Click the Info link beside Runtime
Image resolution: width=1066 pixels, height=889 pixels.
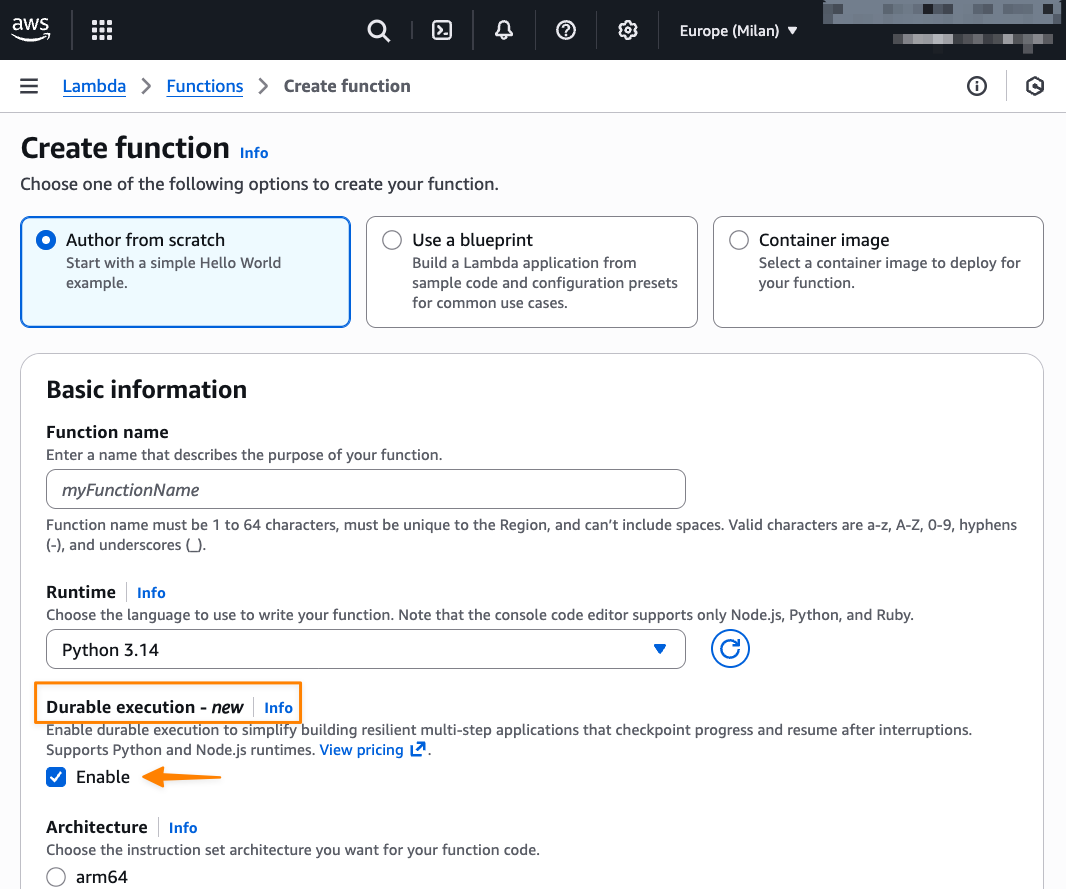tap(151, 592)
